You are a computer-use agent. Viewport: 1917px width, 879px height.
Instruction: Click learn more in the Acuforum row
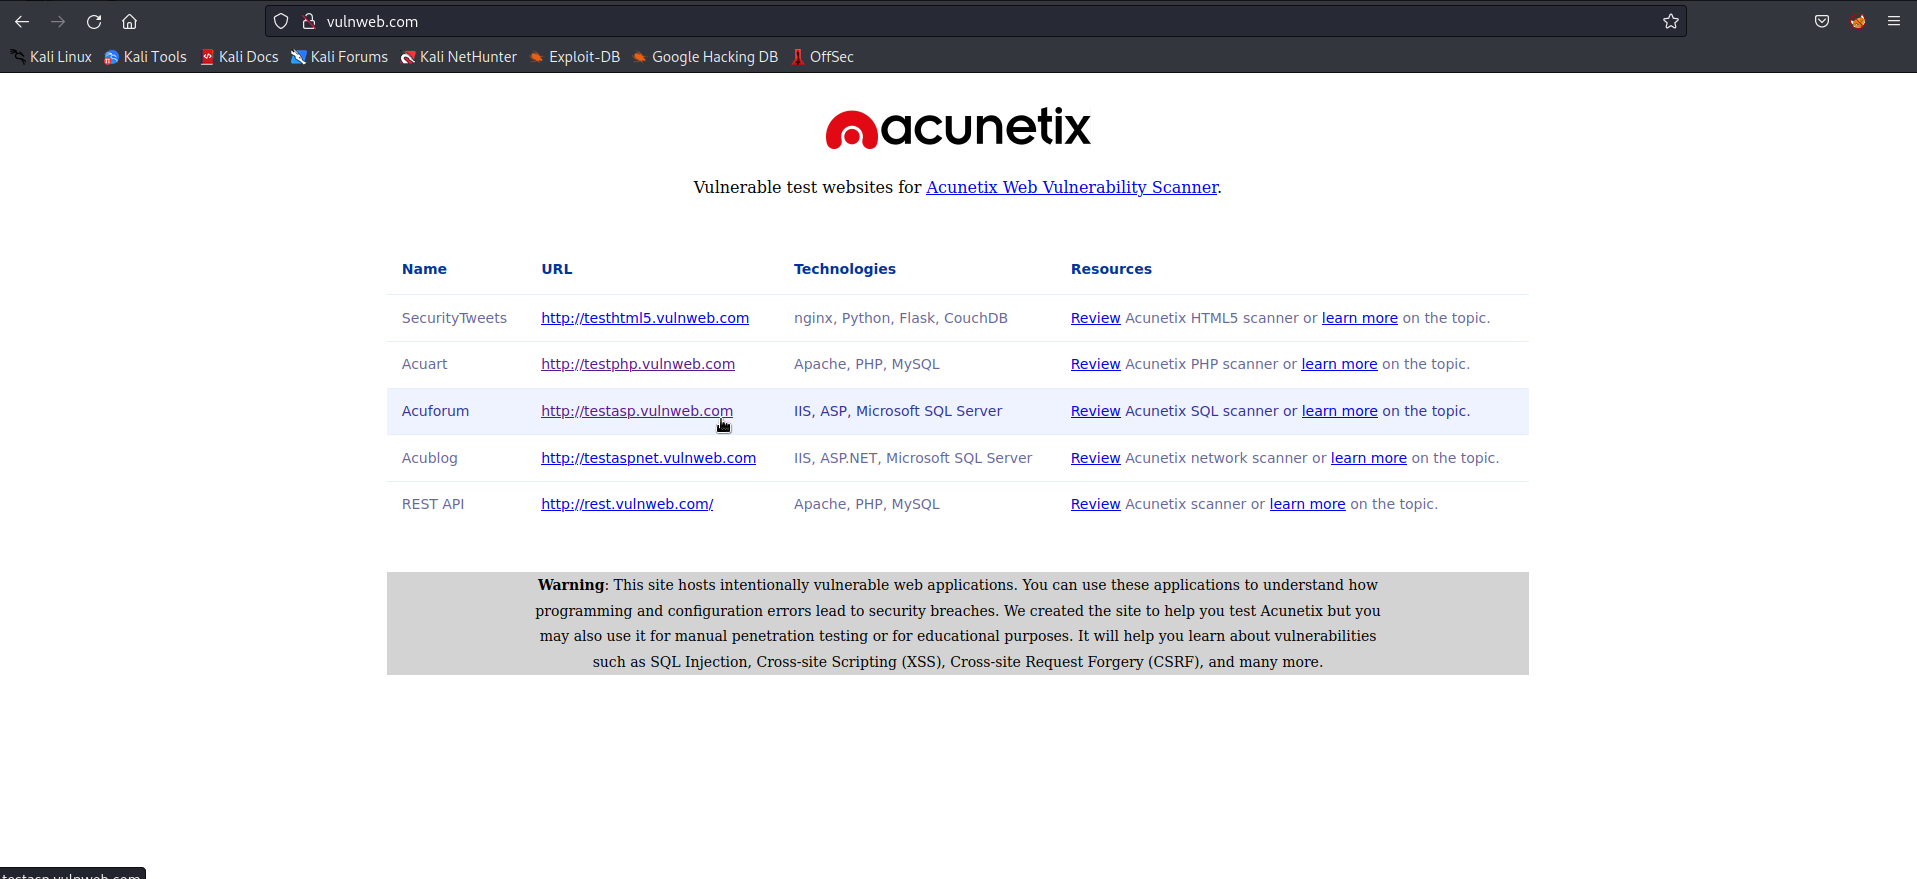tap(1339, 411)
